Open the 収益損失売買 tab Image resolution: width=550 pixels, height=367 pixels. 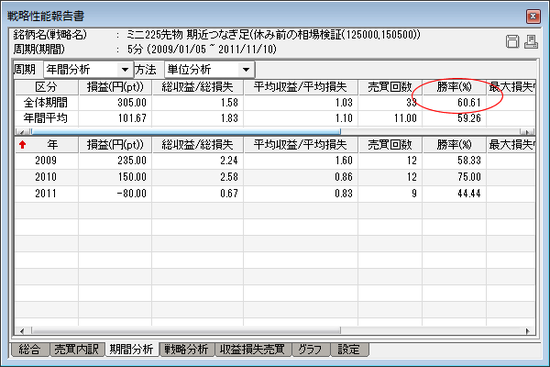point(253,349)
